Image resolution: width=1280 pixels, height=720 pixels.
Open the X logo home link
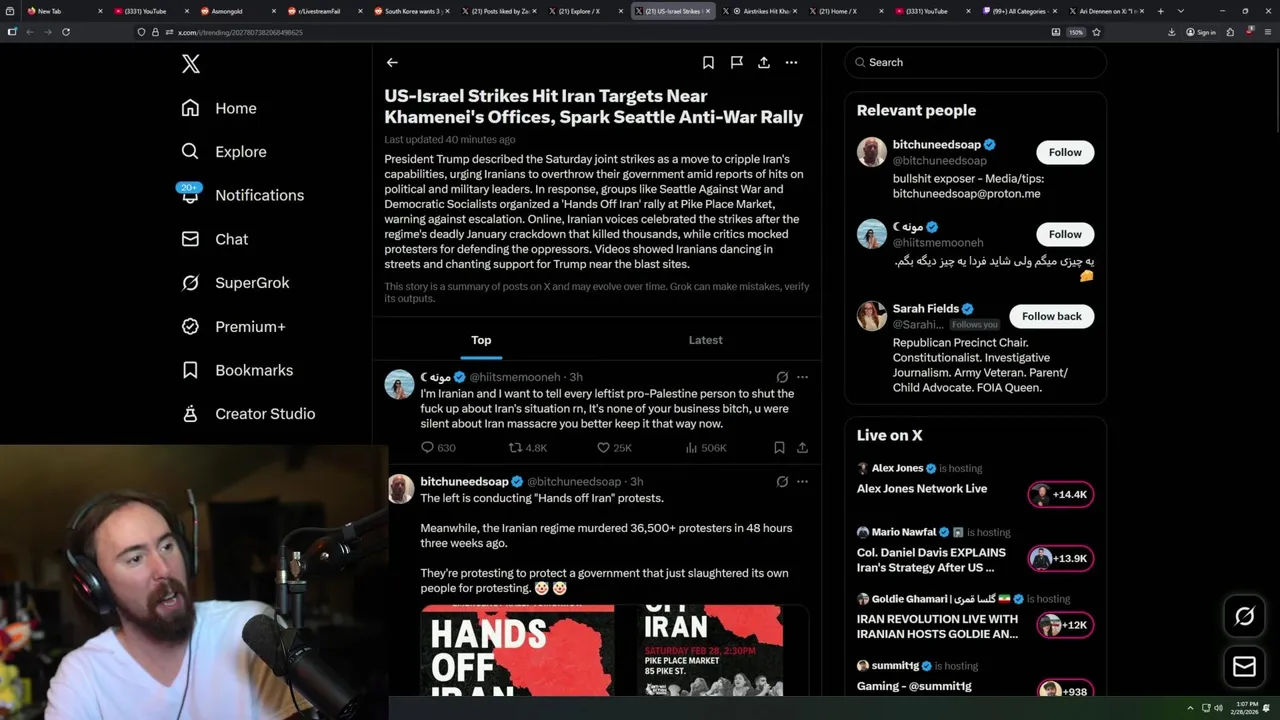click(191, 64)
